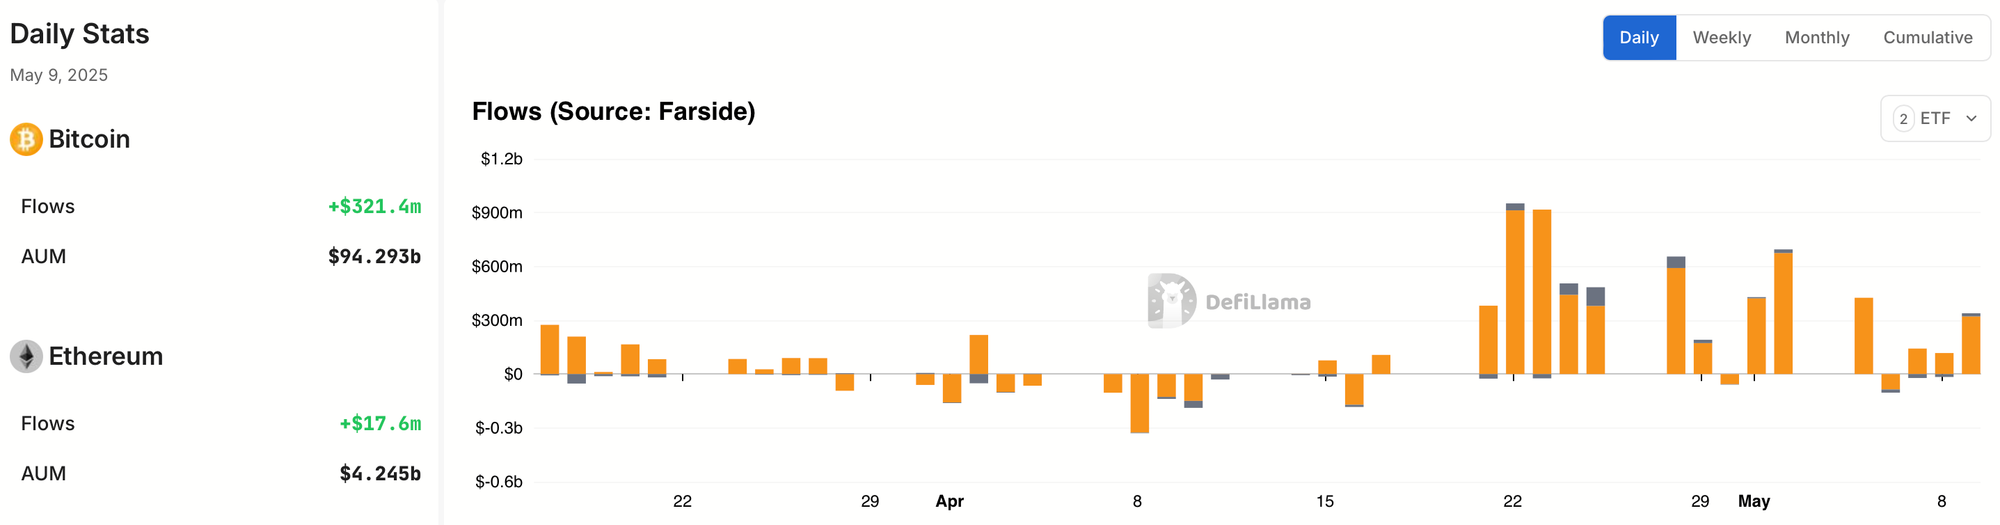Click the Ethereum logo icon
Viewport: 2000px width, 525px height.
pyautogui.click(x=26, y=356)
